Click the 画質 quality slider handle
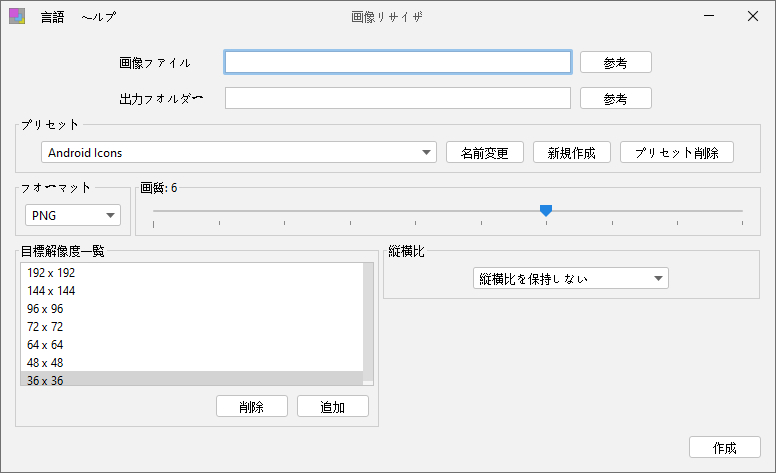This screenshot has height=473, width=776. [x=546, y=211]
